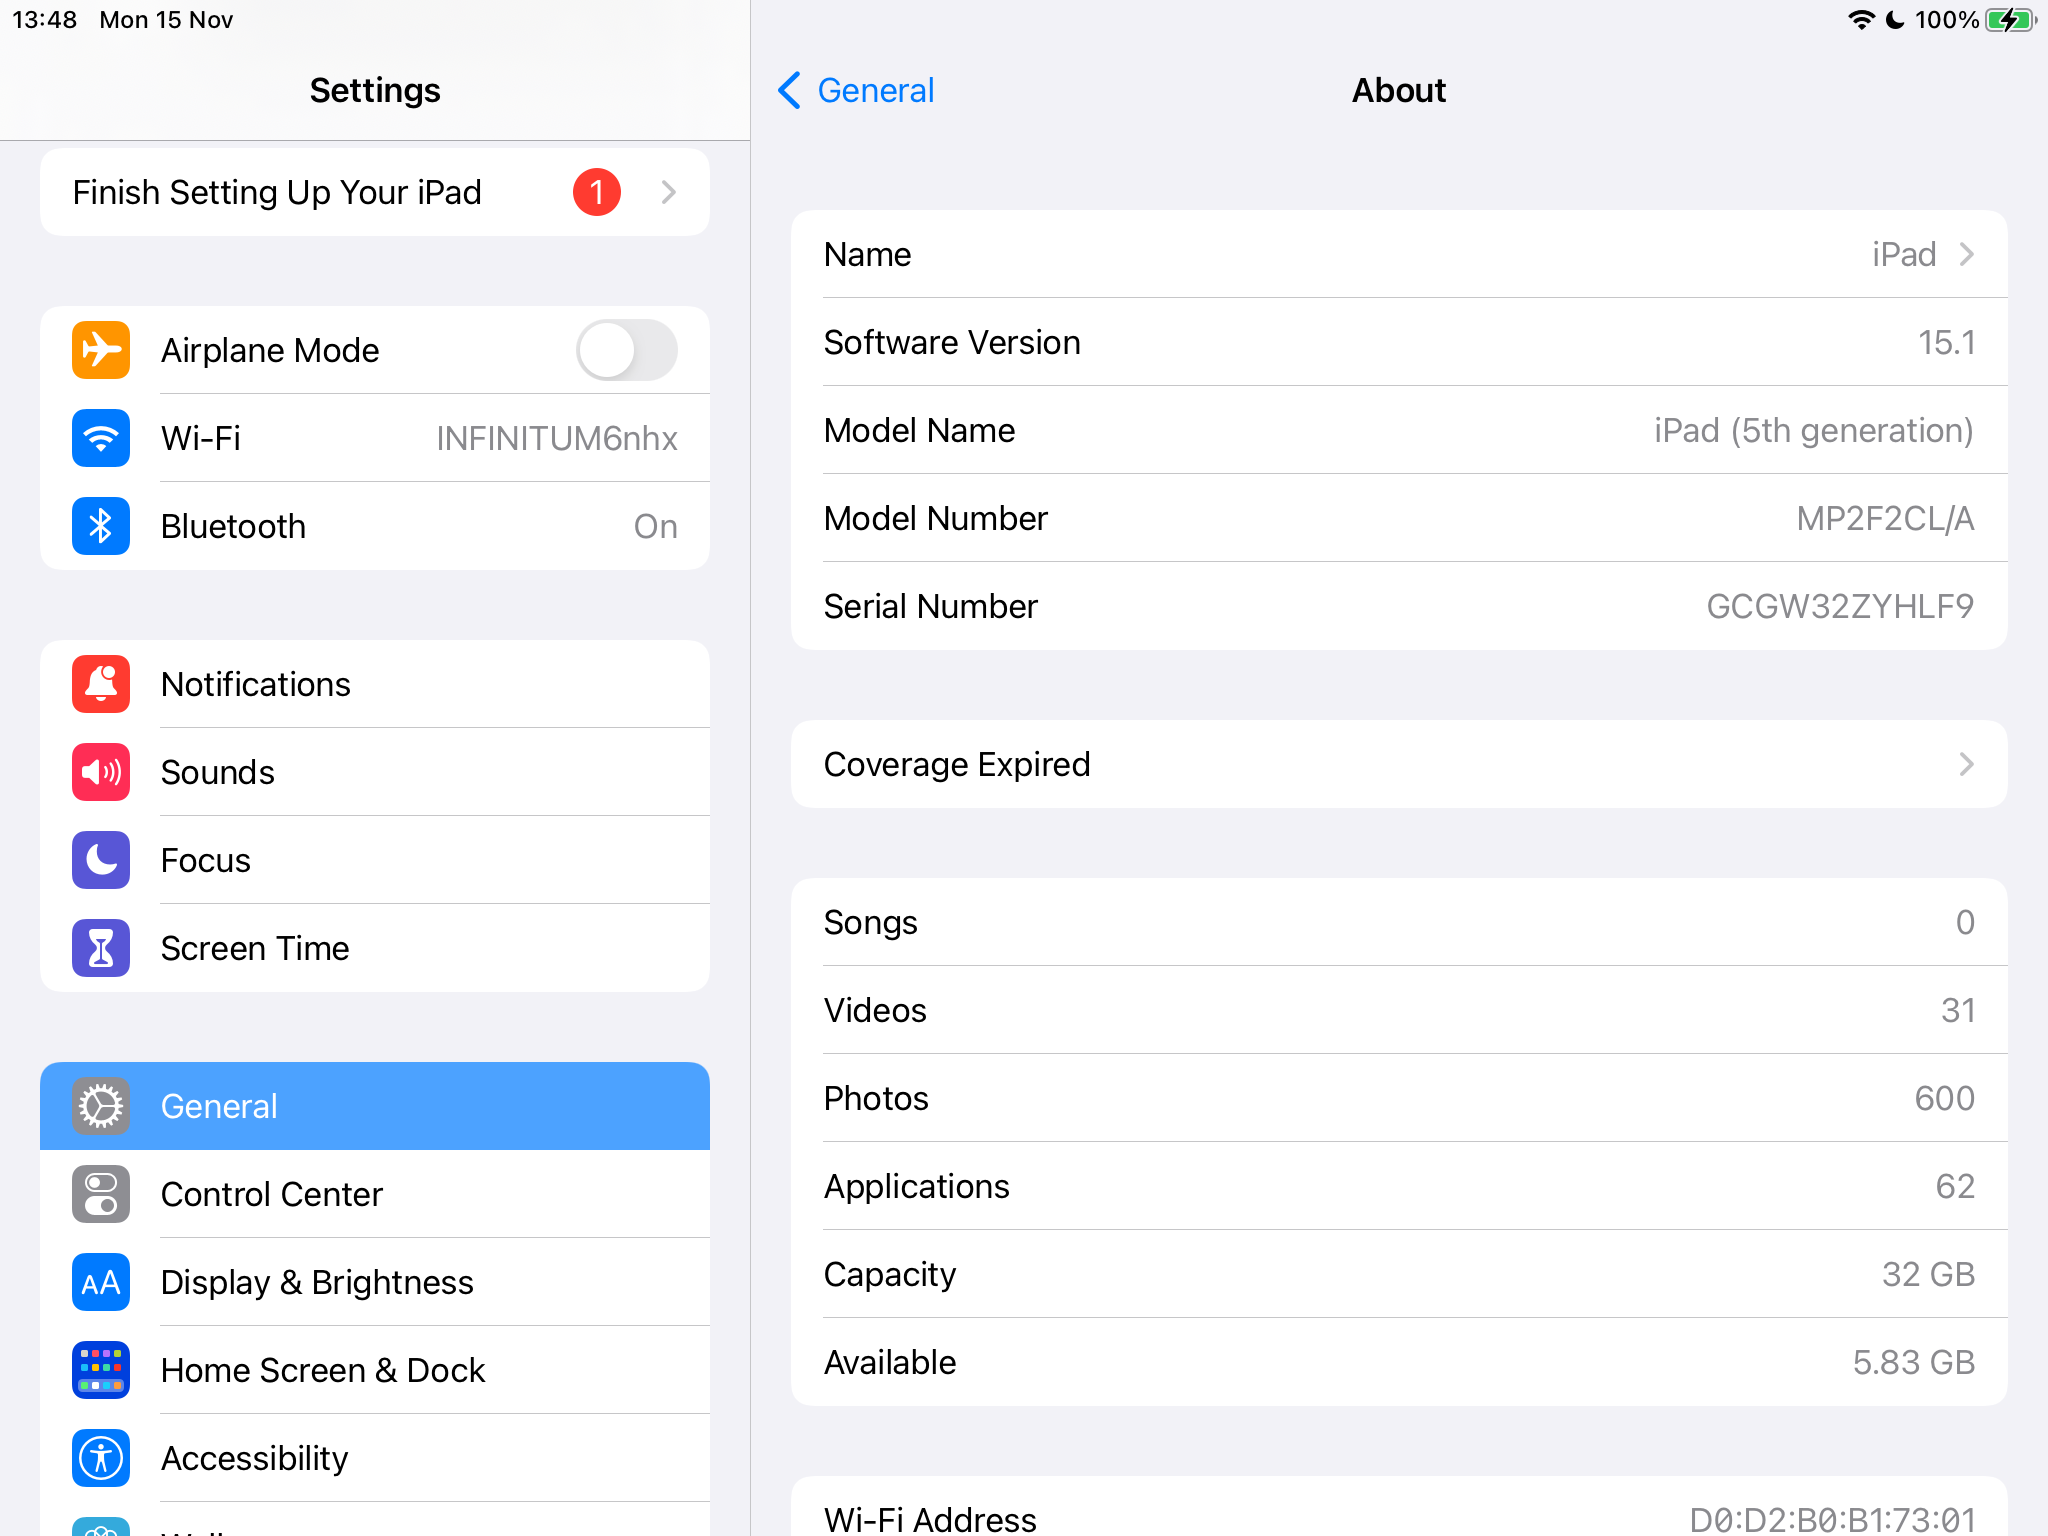Screen dimensions: 2048x1536
Task: Tap the serial number GCGW32ZYHLF9
Action: pos(1840,606)
